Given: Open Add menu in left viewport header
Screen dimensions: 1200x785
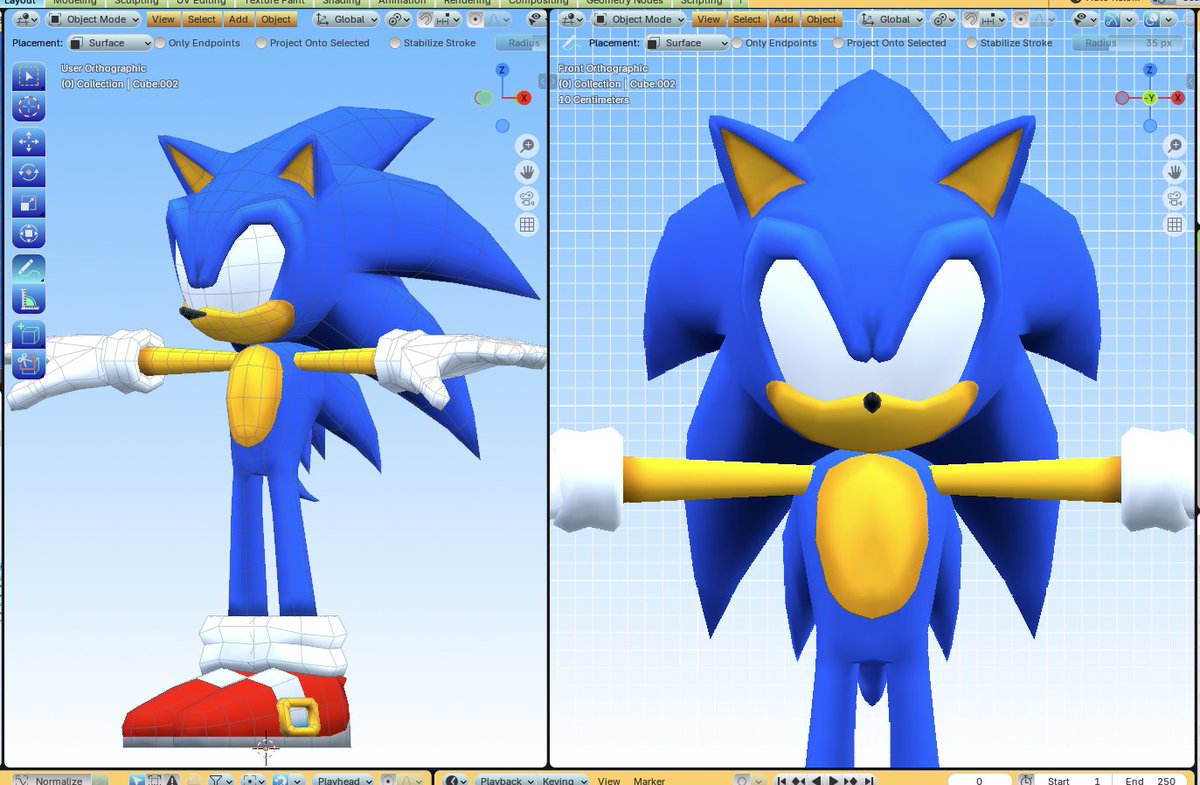Looking at the screenshot, I should [x=238, y=19].
